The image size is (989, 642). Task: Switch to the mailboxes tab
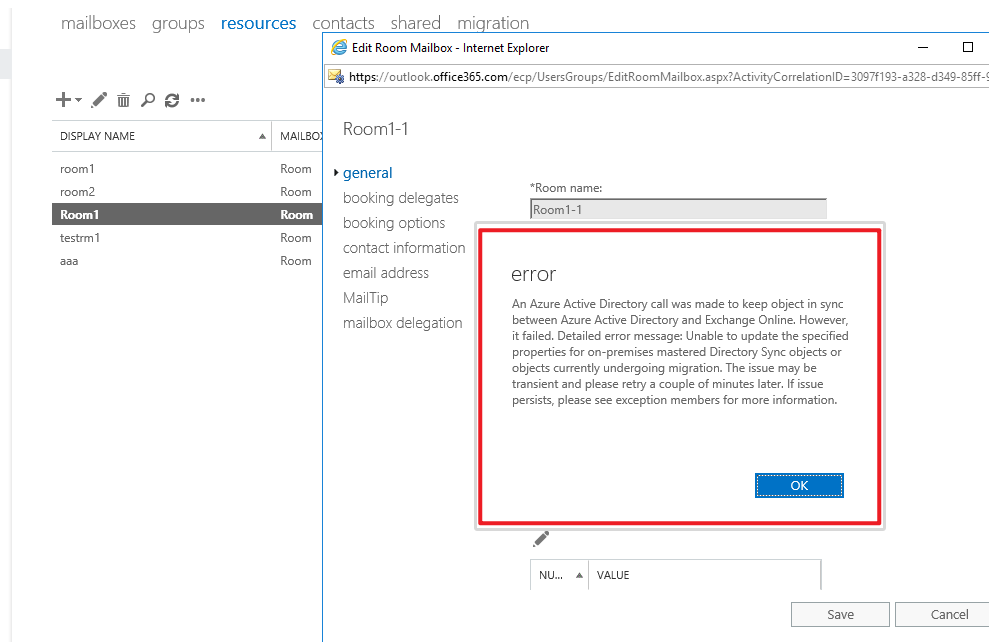[x=98, y=23]
